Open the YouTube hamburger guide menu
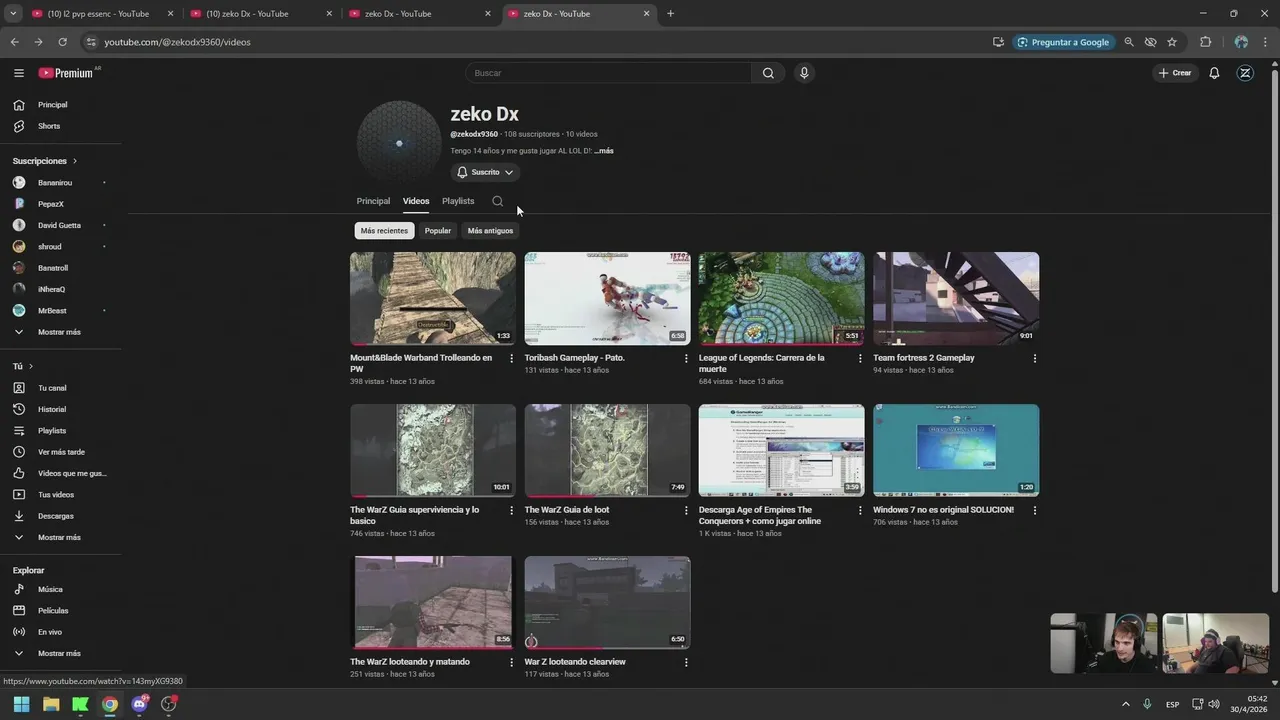This screenshot has width=1280, height=720. [x=18, y=73]
